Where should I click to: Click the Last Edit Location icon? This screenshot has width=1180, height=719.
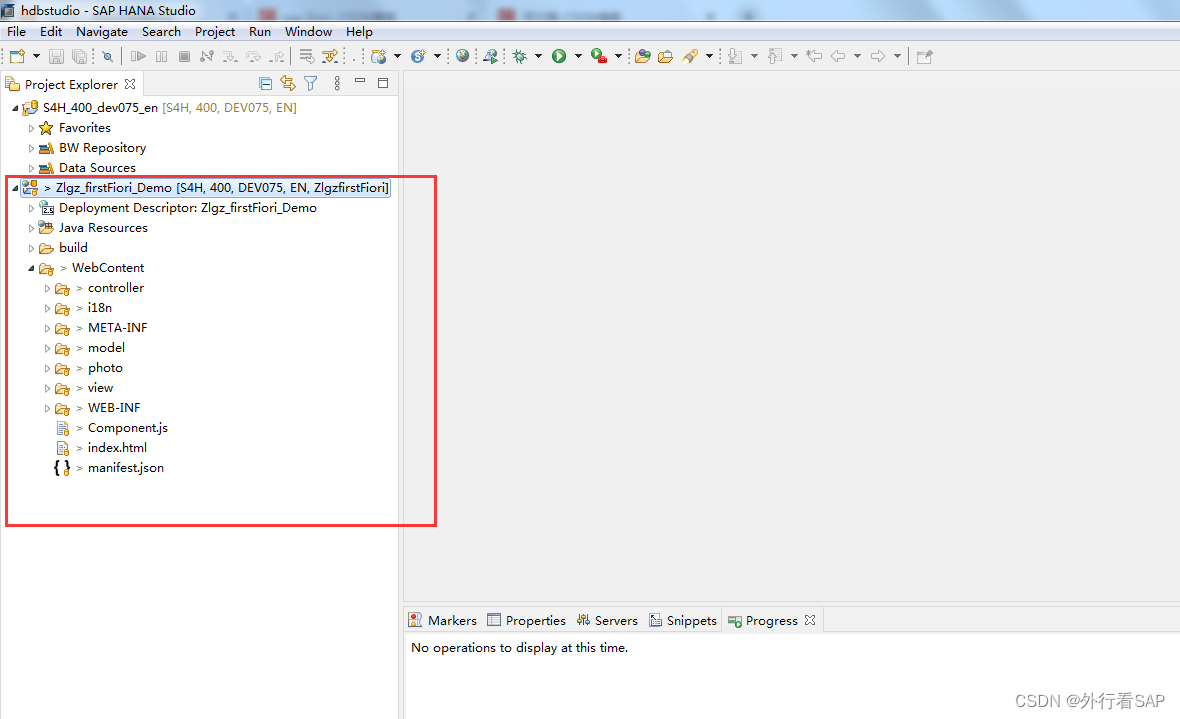814,56
